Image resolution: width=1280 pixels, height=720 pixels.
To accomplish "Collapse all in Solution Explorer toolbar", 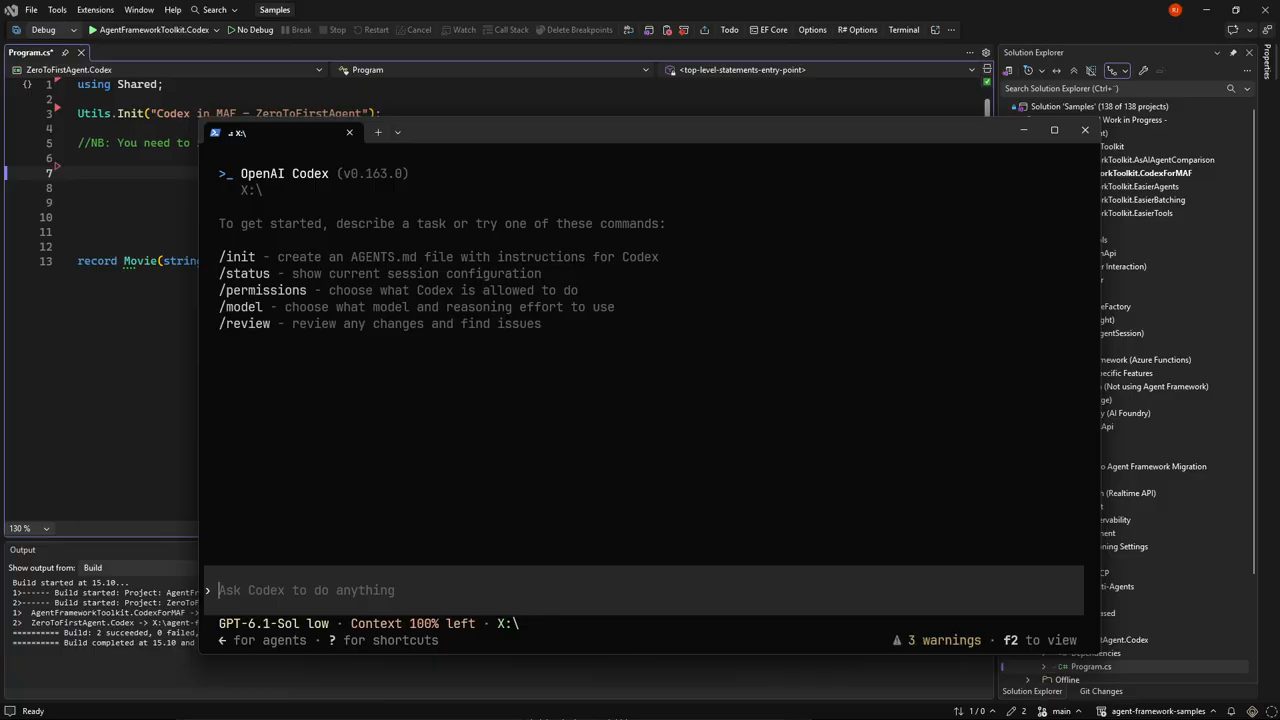I will tap(1074, 71).
